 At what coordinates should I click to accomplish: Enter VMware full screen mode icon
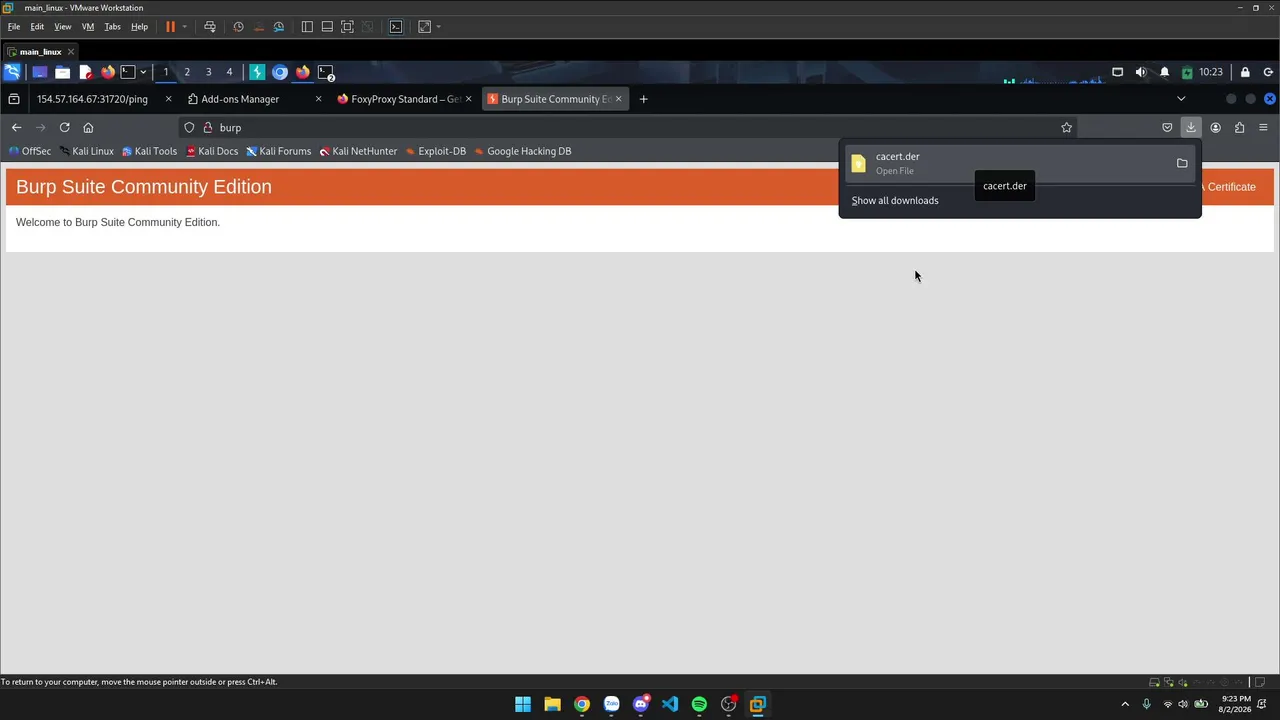point(347,27)
